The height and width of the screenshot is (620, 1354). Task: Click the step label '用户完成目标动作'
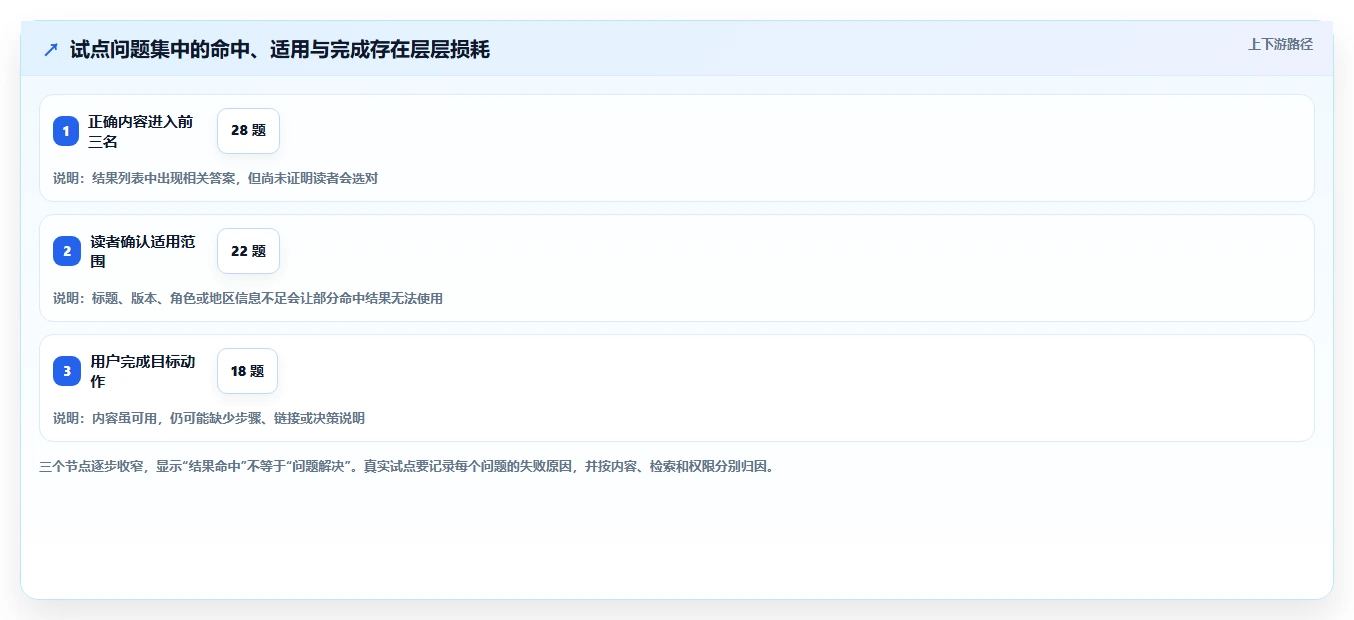point(143,371)
